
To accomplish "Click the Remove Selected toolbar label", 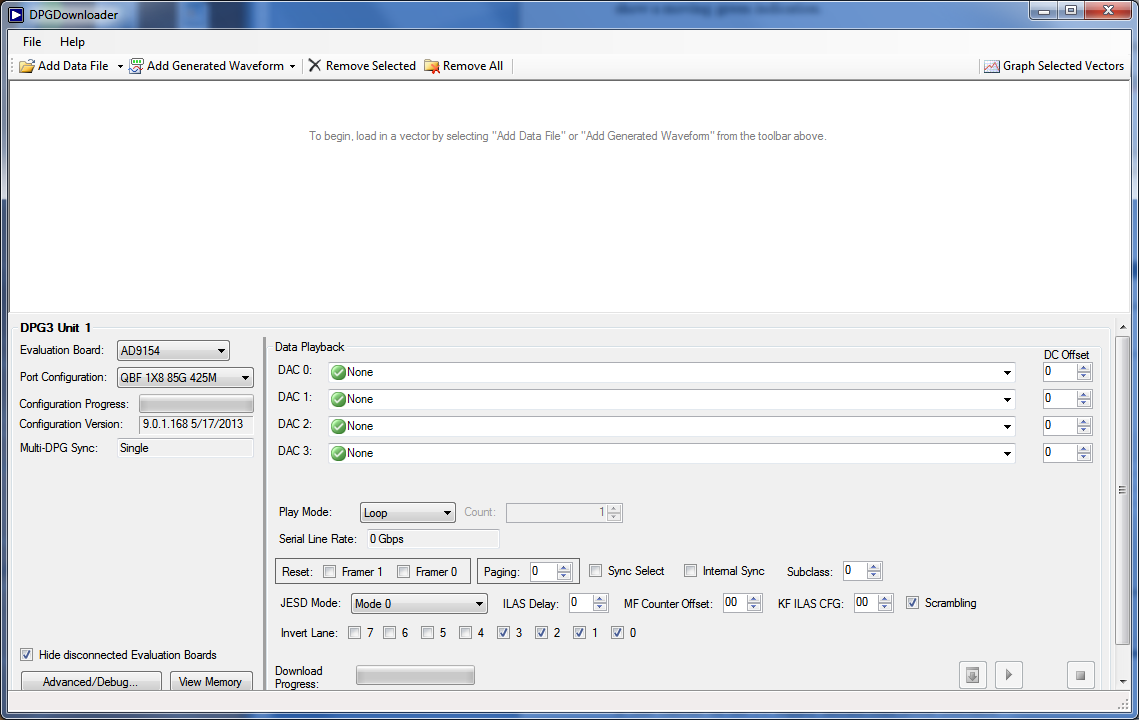I will tap(370, 66).
